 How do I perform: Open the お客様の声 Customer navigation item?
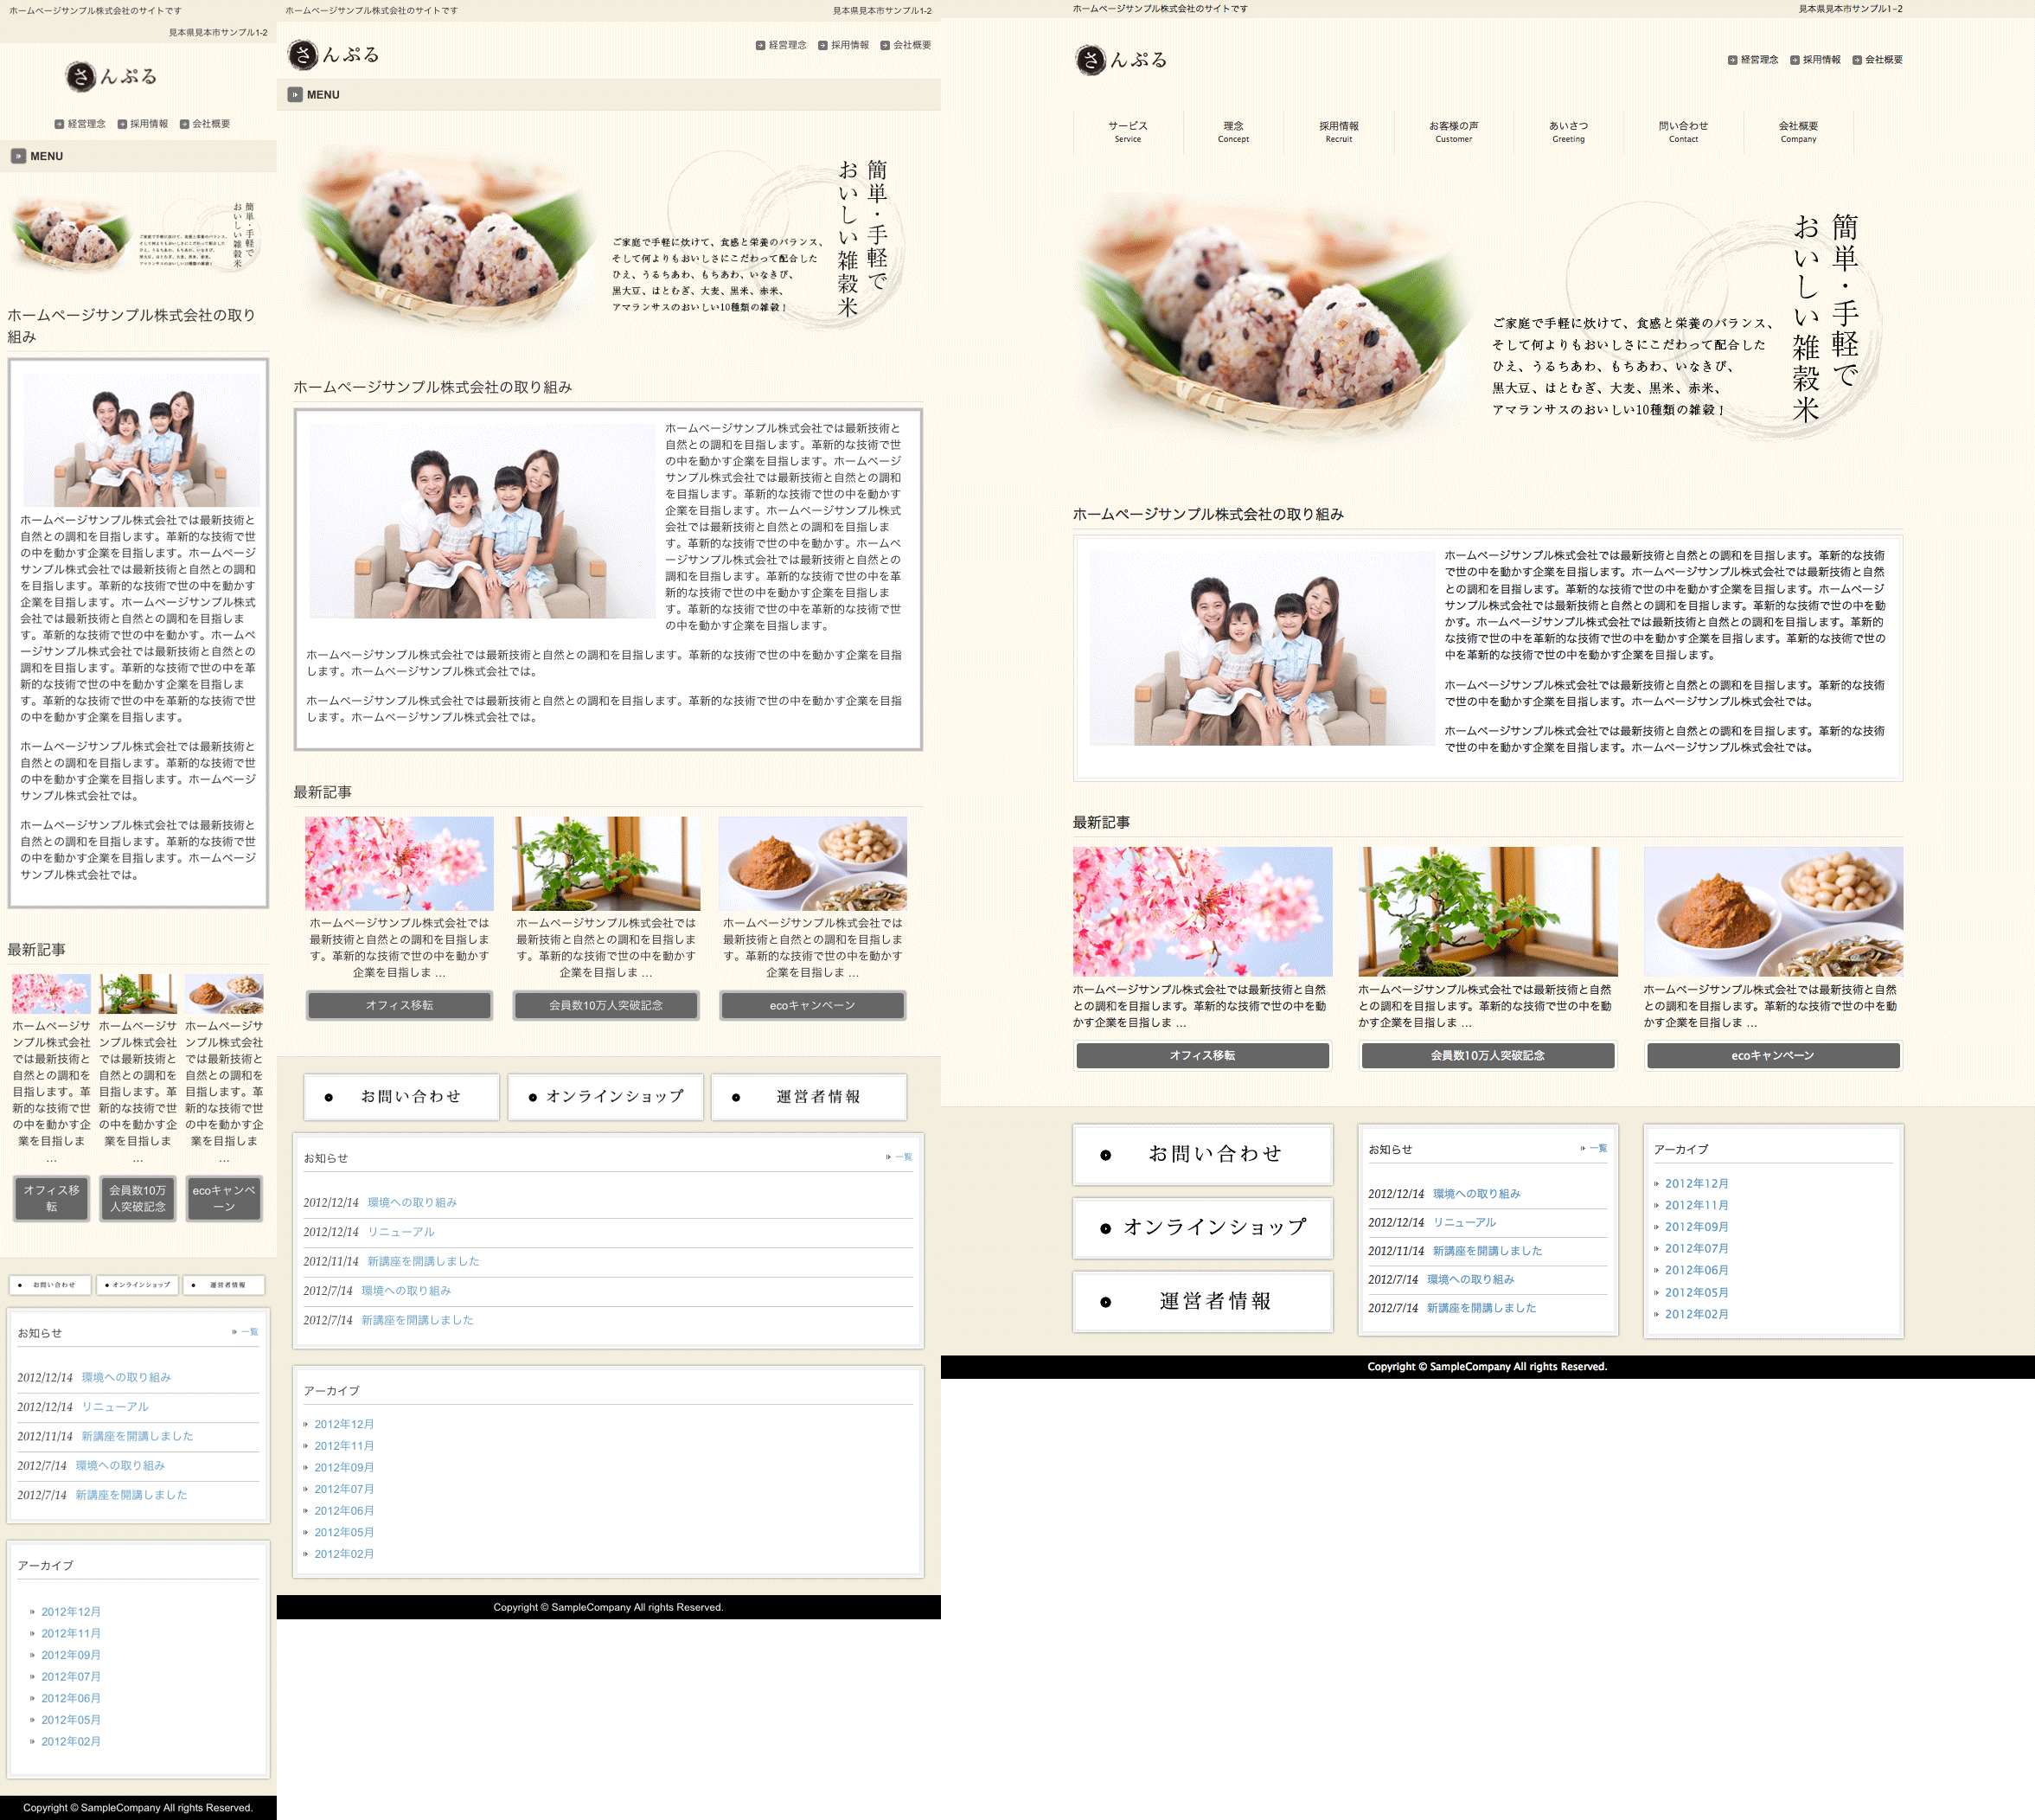point(1452,131)
